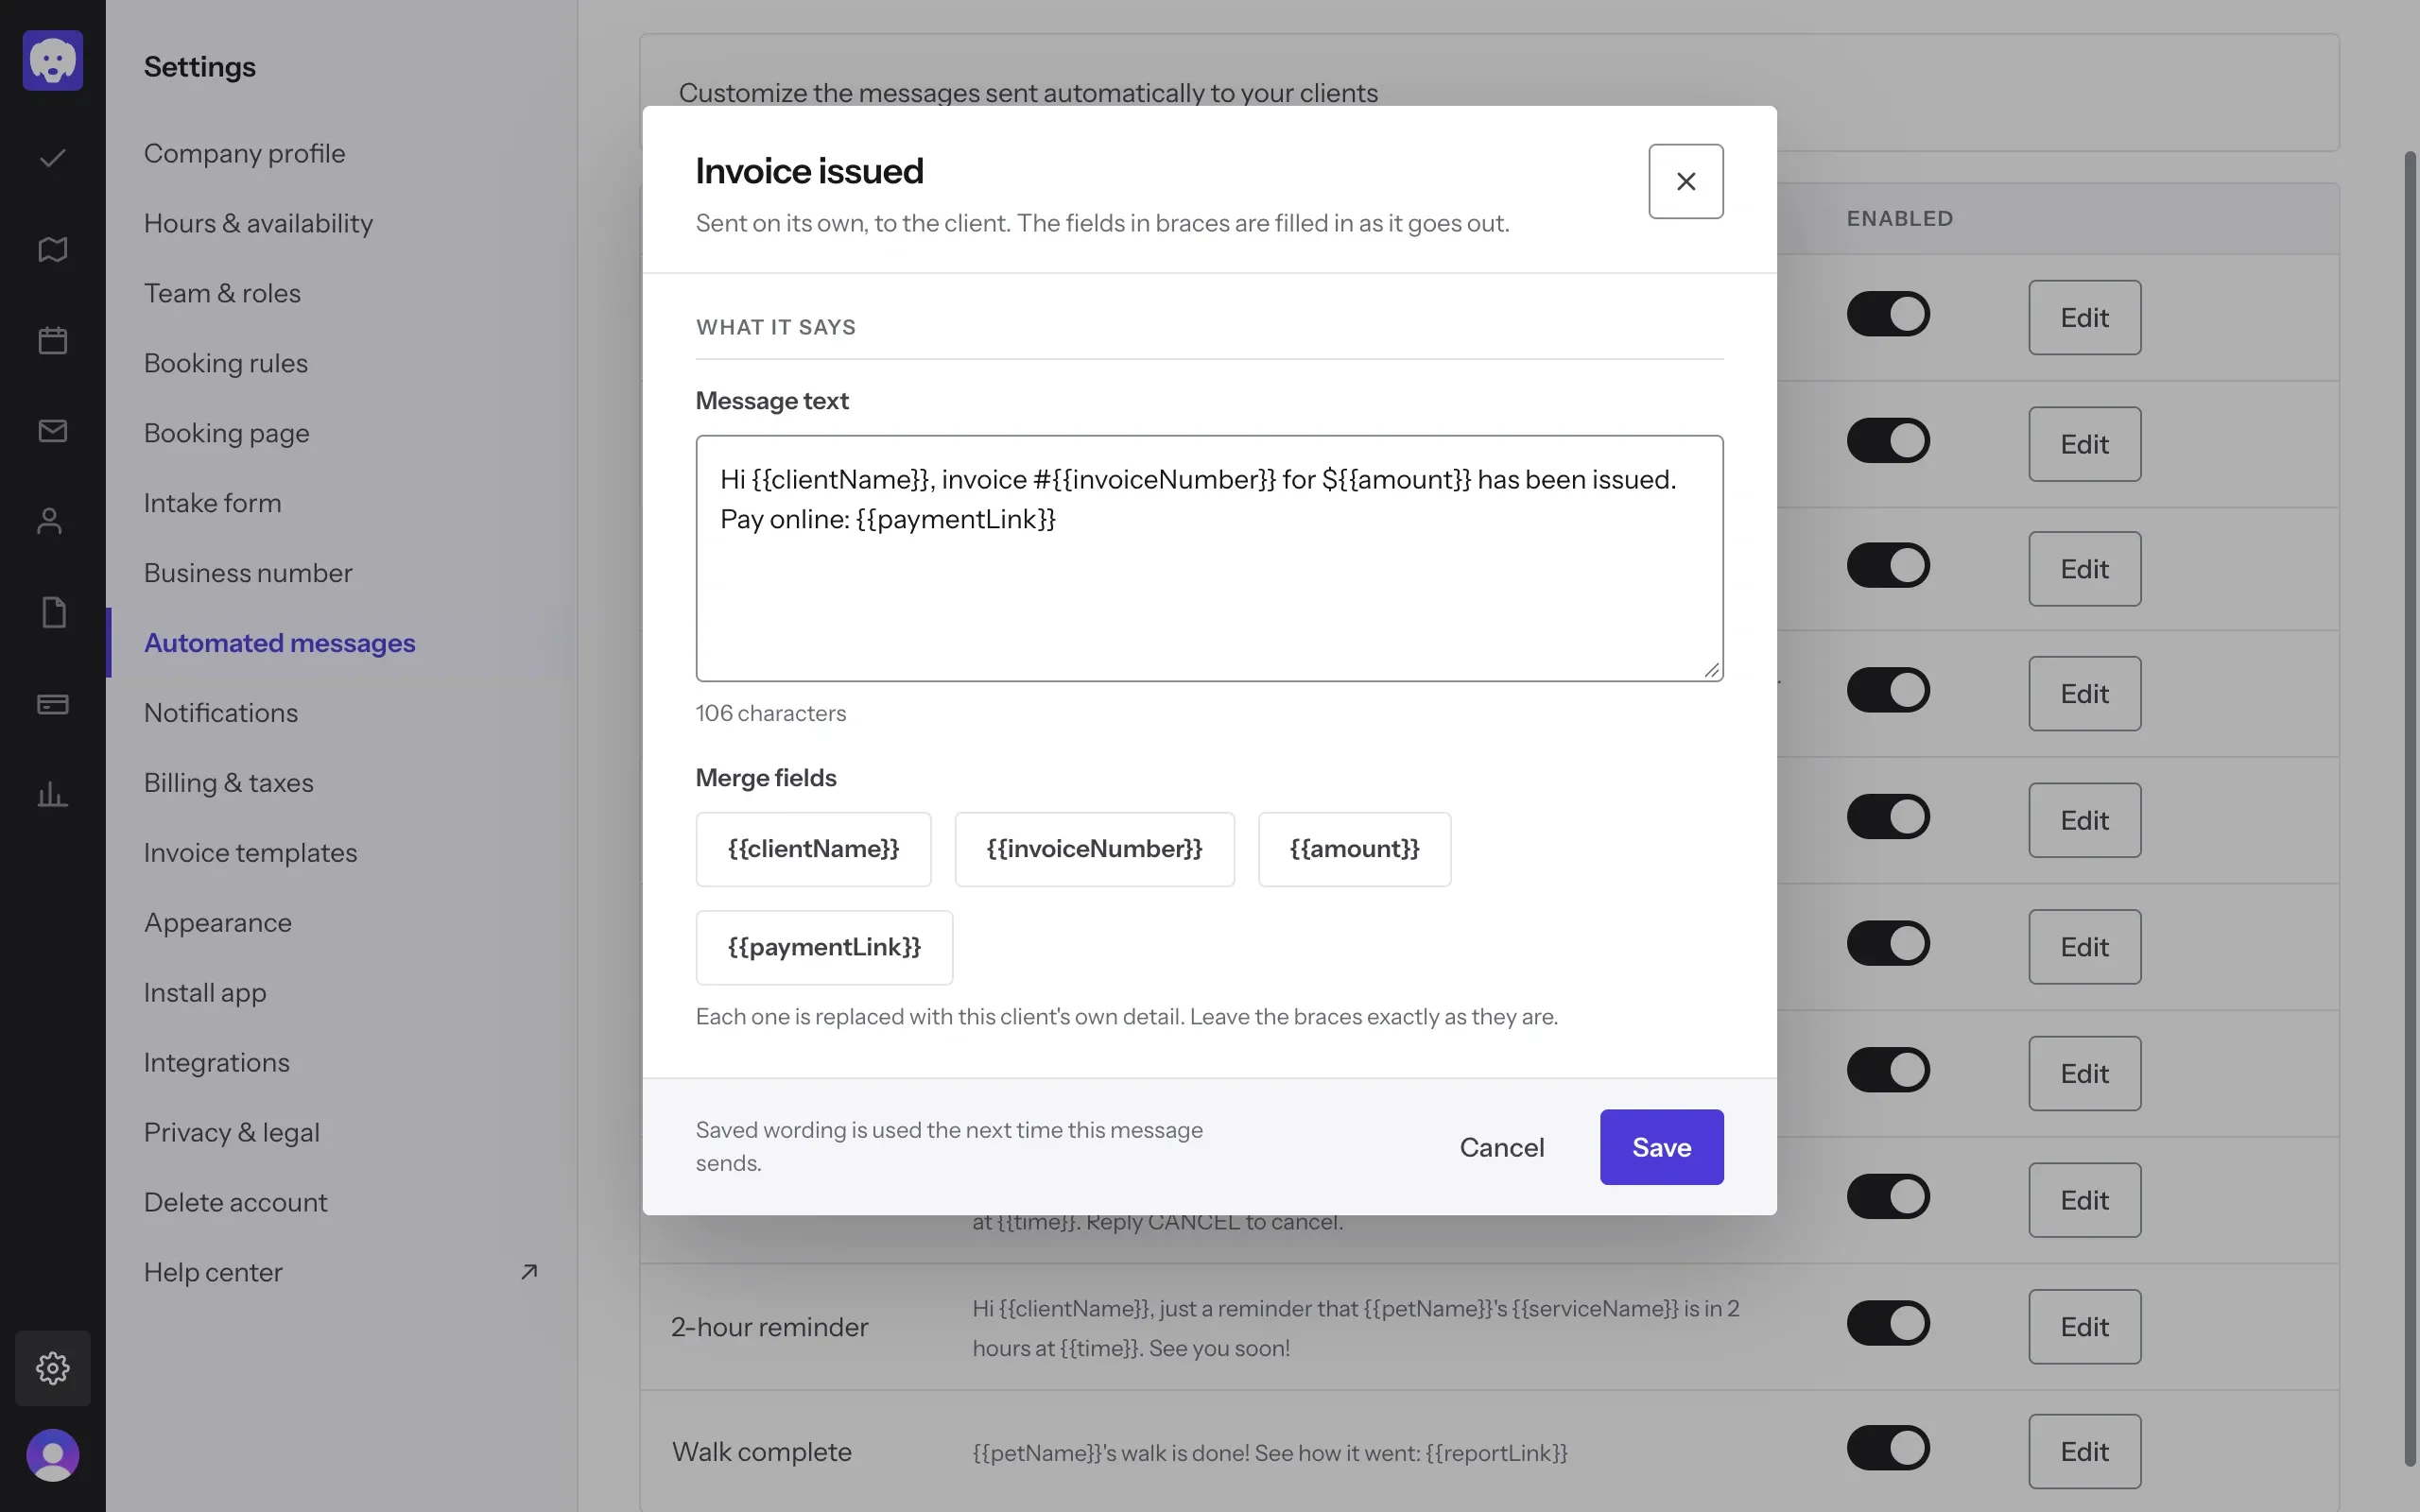The height and width of the screenshot is (1512, 2420).
Task: Open Business number settings
Action: (x=249, y=573)
